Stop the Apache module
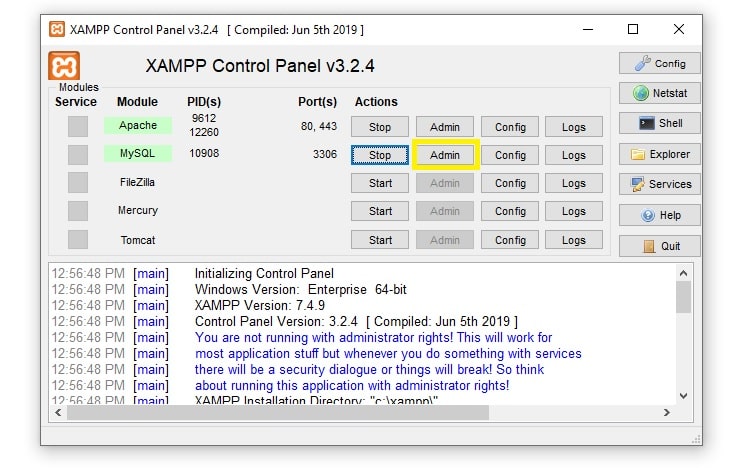The height and width of the screenshot is (468, 743). pyautogui.click(x=380, y=127)
